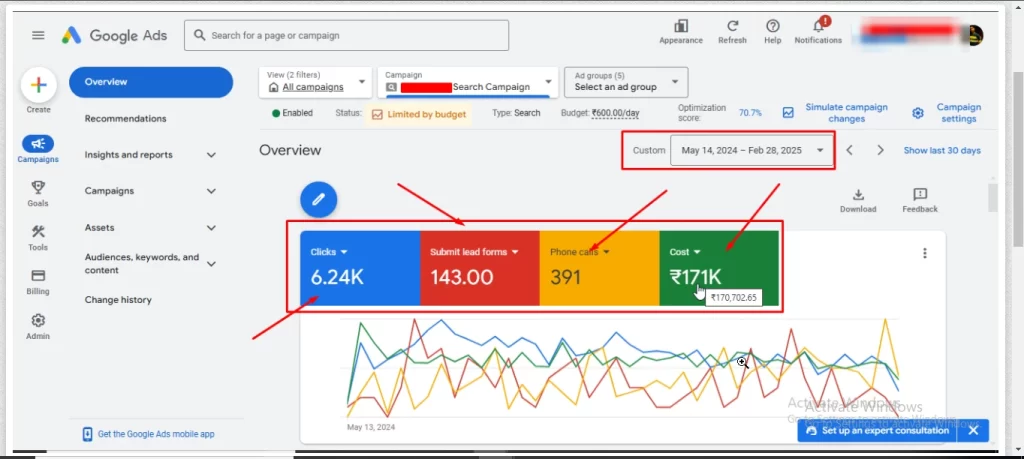Click the Simulate campaign changes chart icon

point(788,113)
